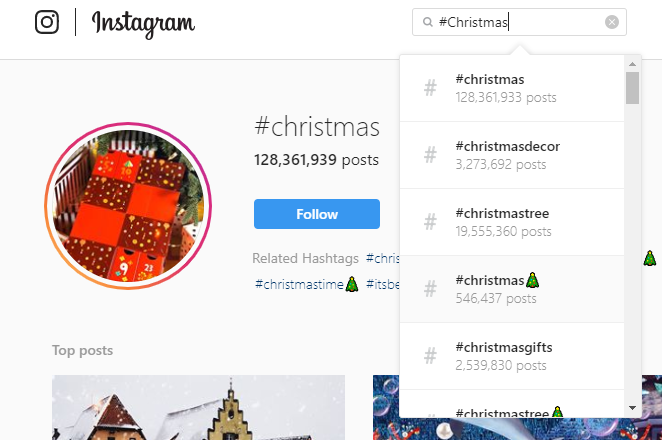This screenshot has height=440, width=662.
Task: Click the magnifier icon in search box
Action: pyautogui.click(x=428, y=22)
